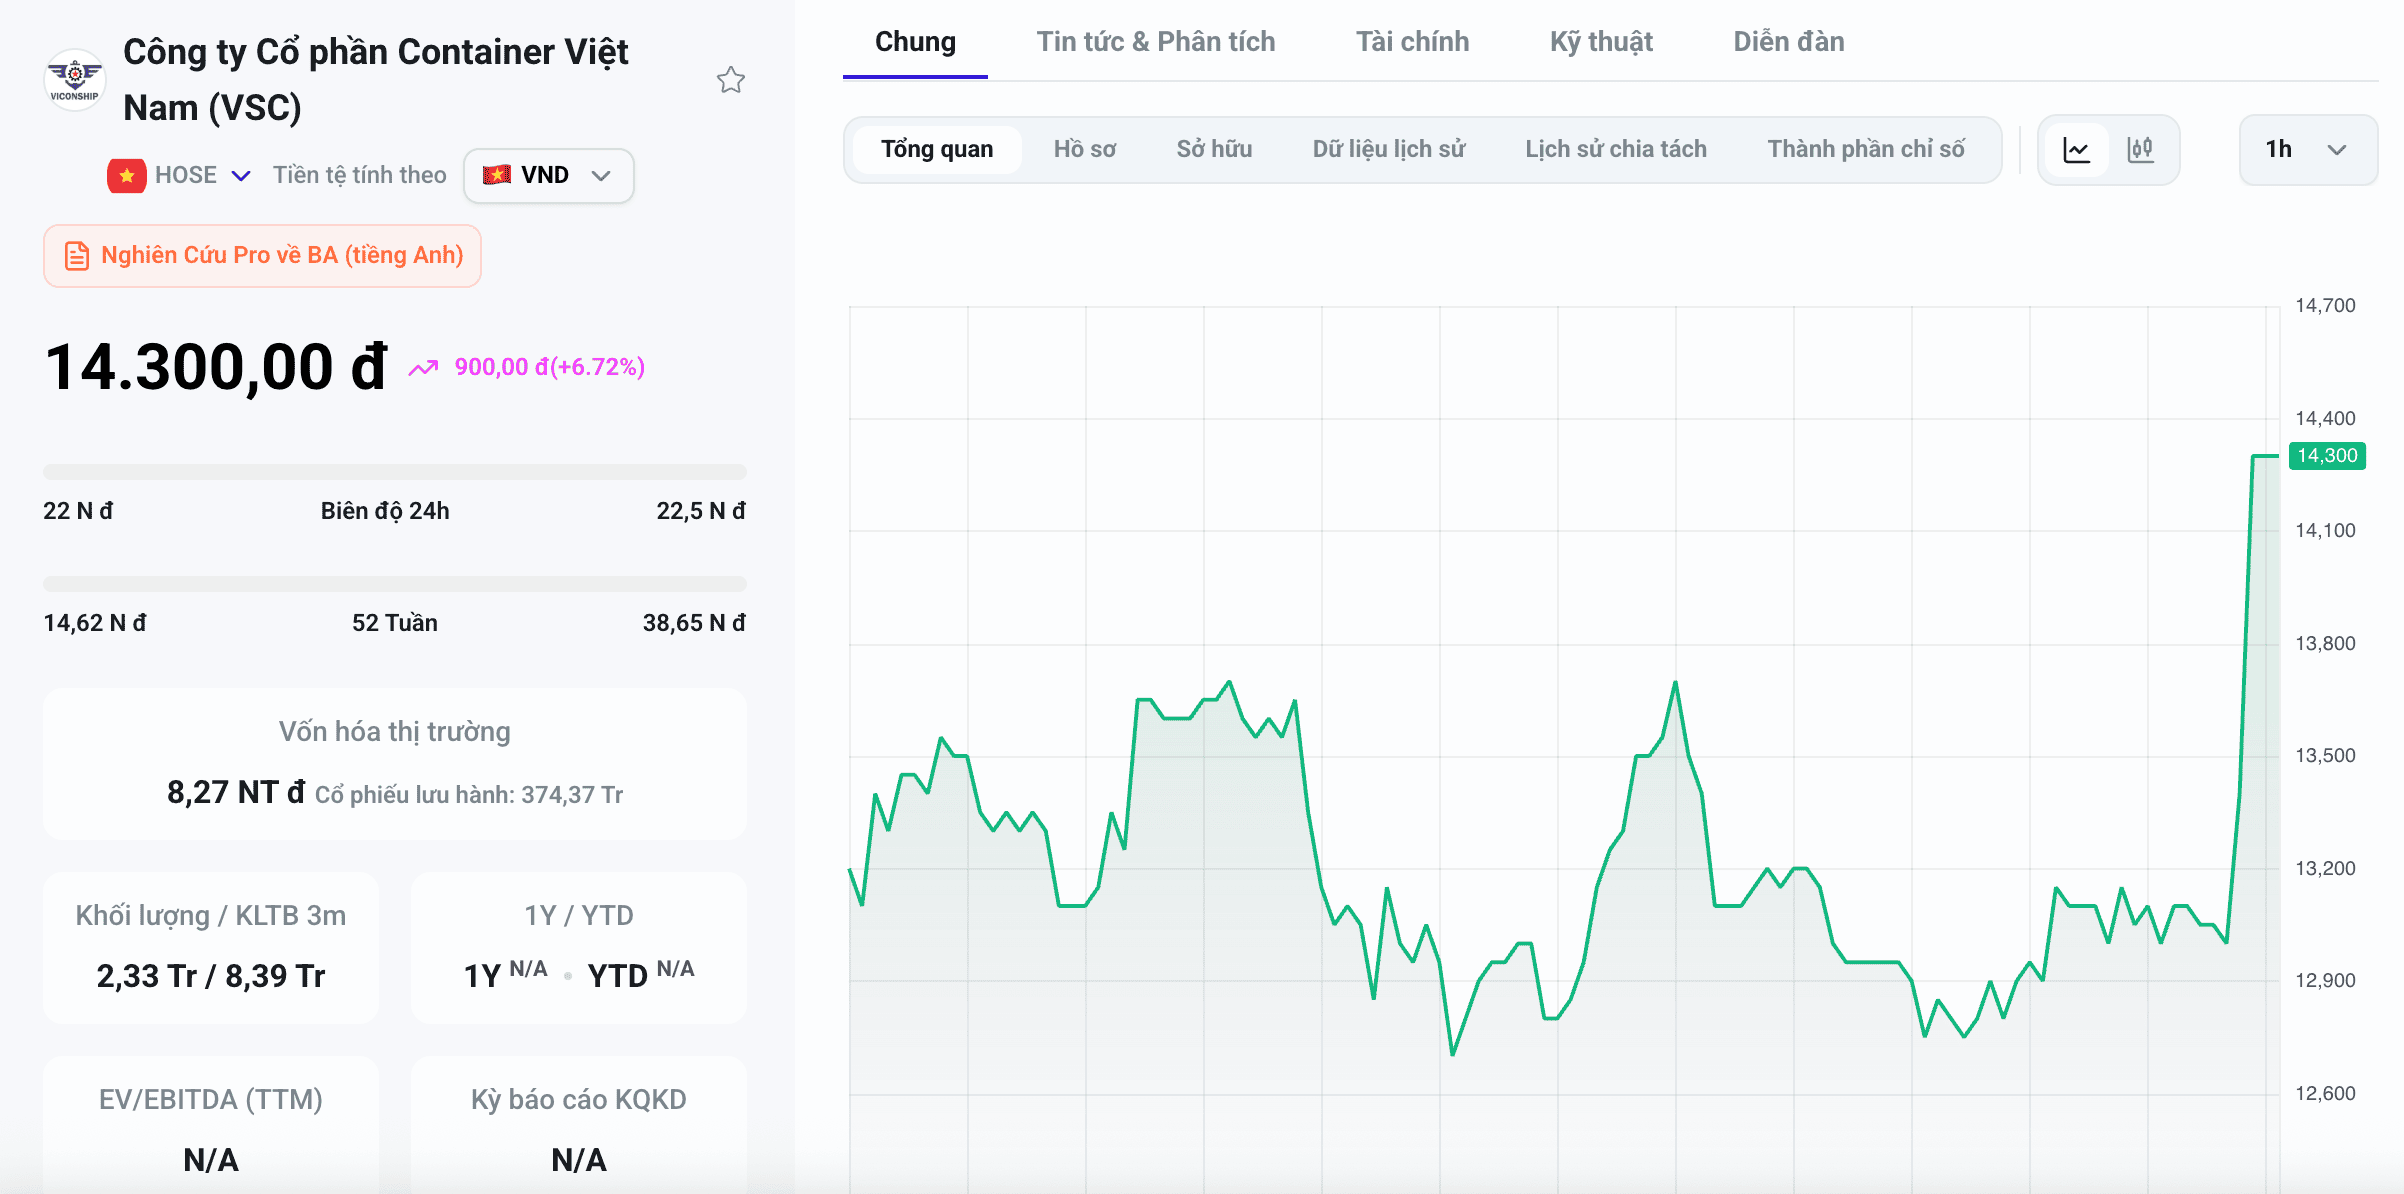Open the Chung tab
The height and width of the screenshot is (1194, 2404).
point(915,42)
